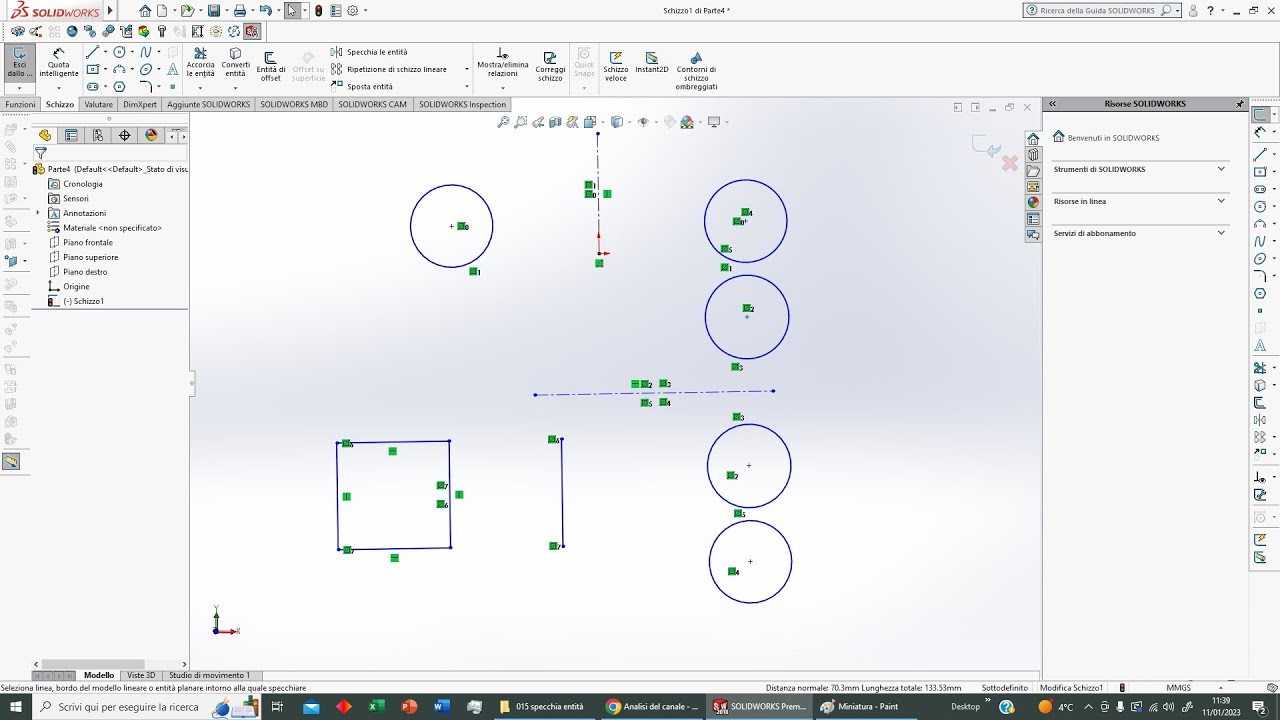Select the Quota intelligente tool
1280x720 pixels.
[59, 62]
